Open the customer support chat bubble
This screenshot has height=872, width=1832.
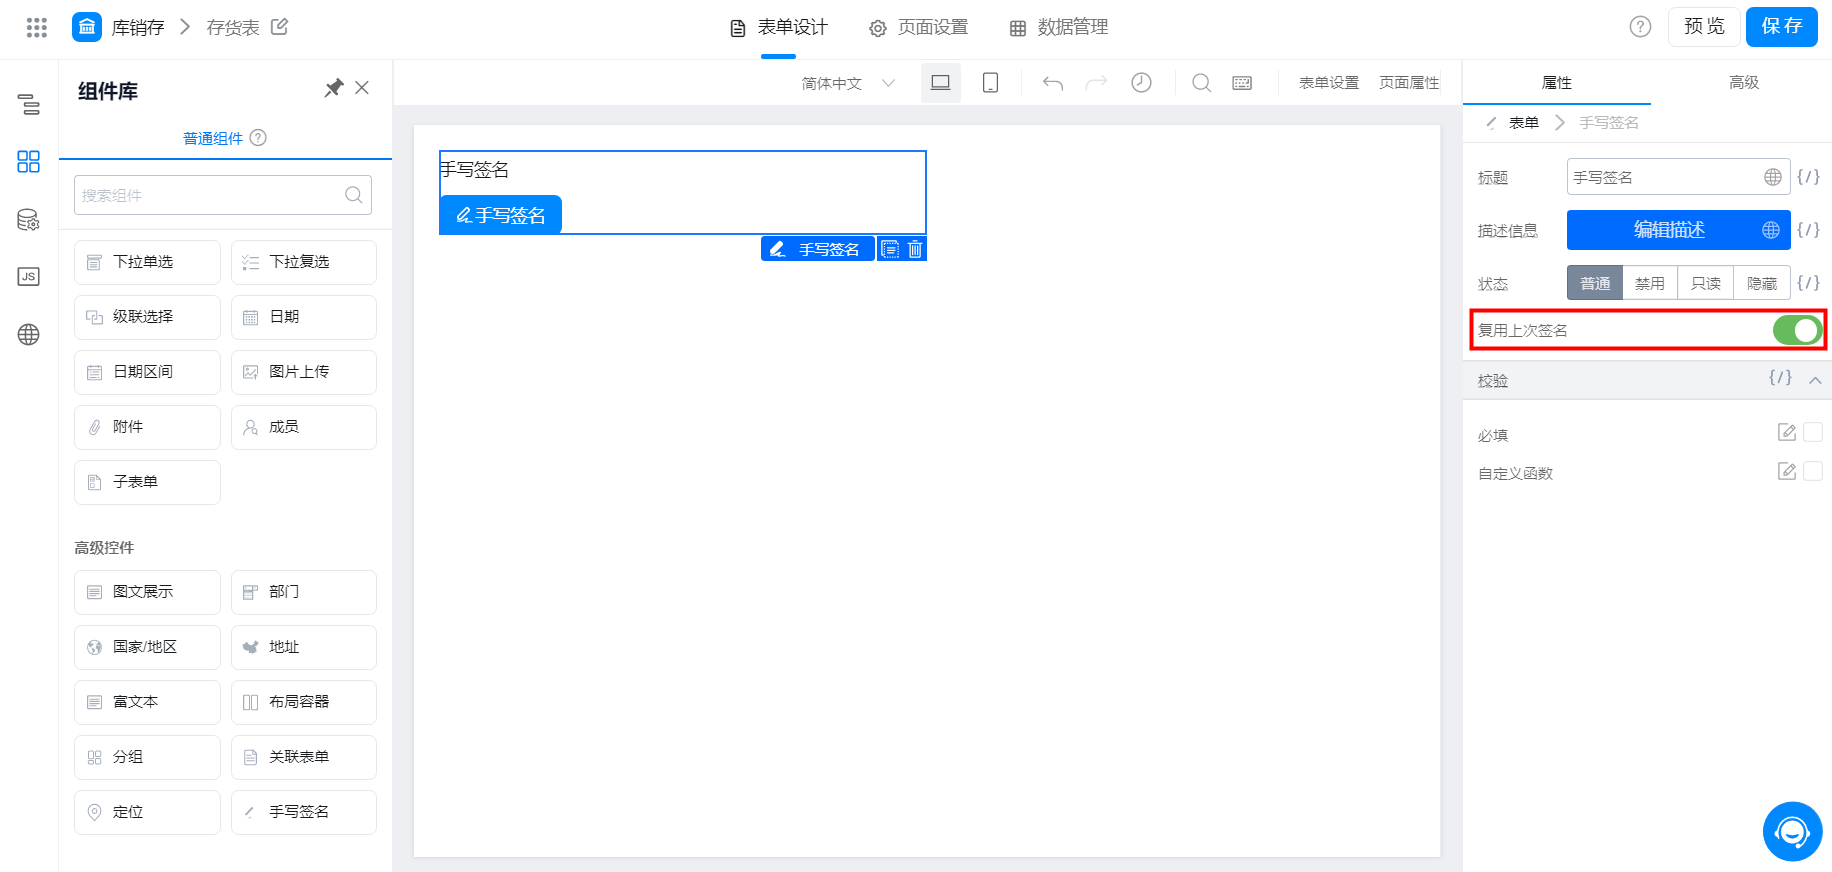pyautogui.click(x=1792, y=831)
